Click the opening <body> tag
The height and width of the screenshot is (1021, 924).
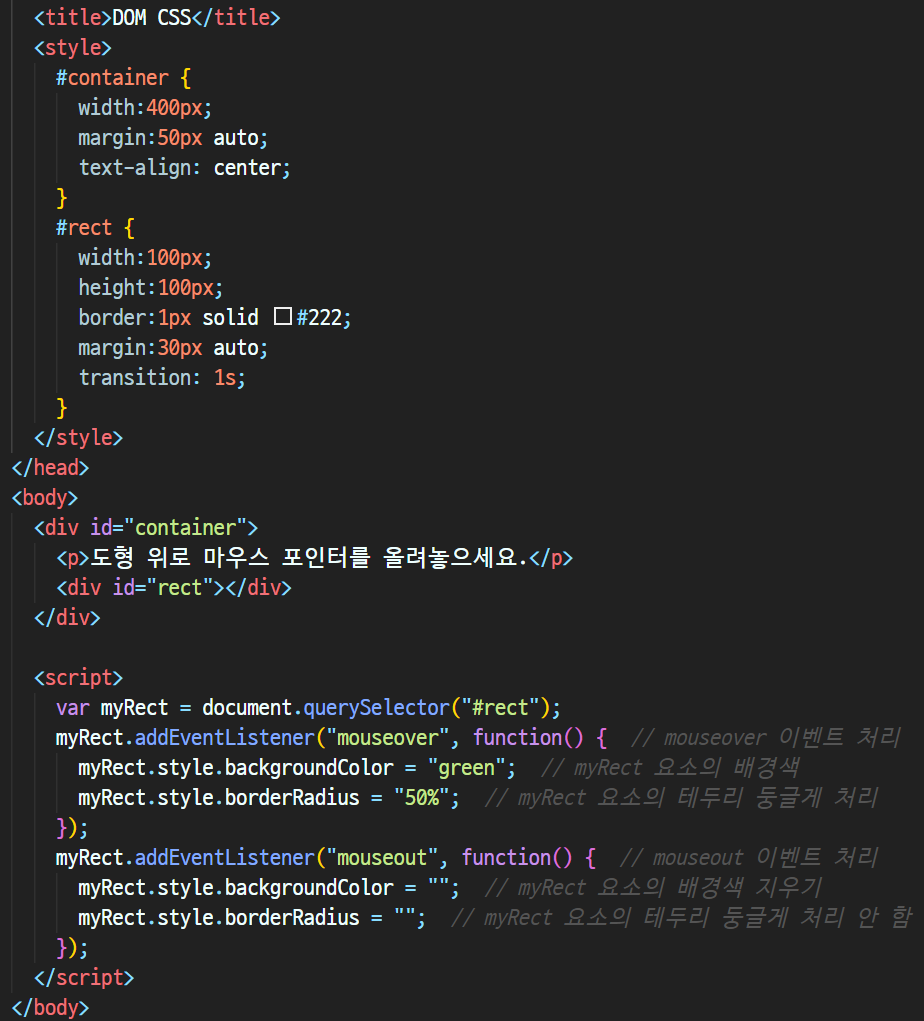45,497
